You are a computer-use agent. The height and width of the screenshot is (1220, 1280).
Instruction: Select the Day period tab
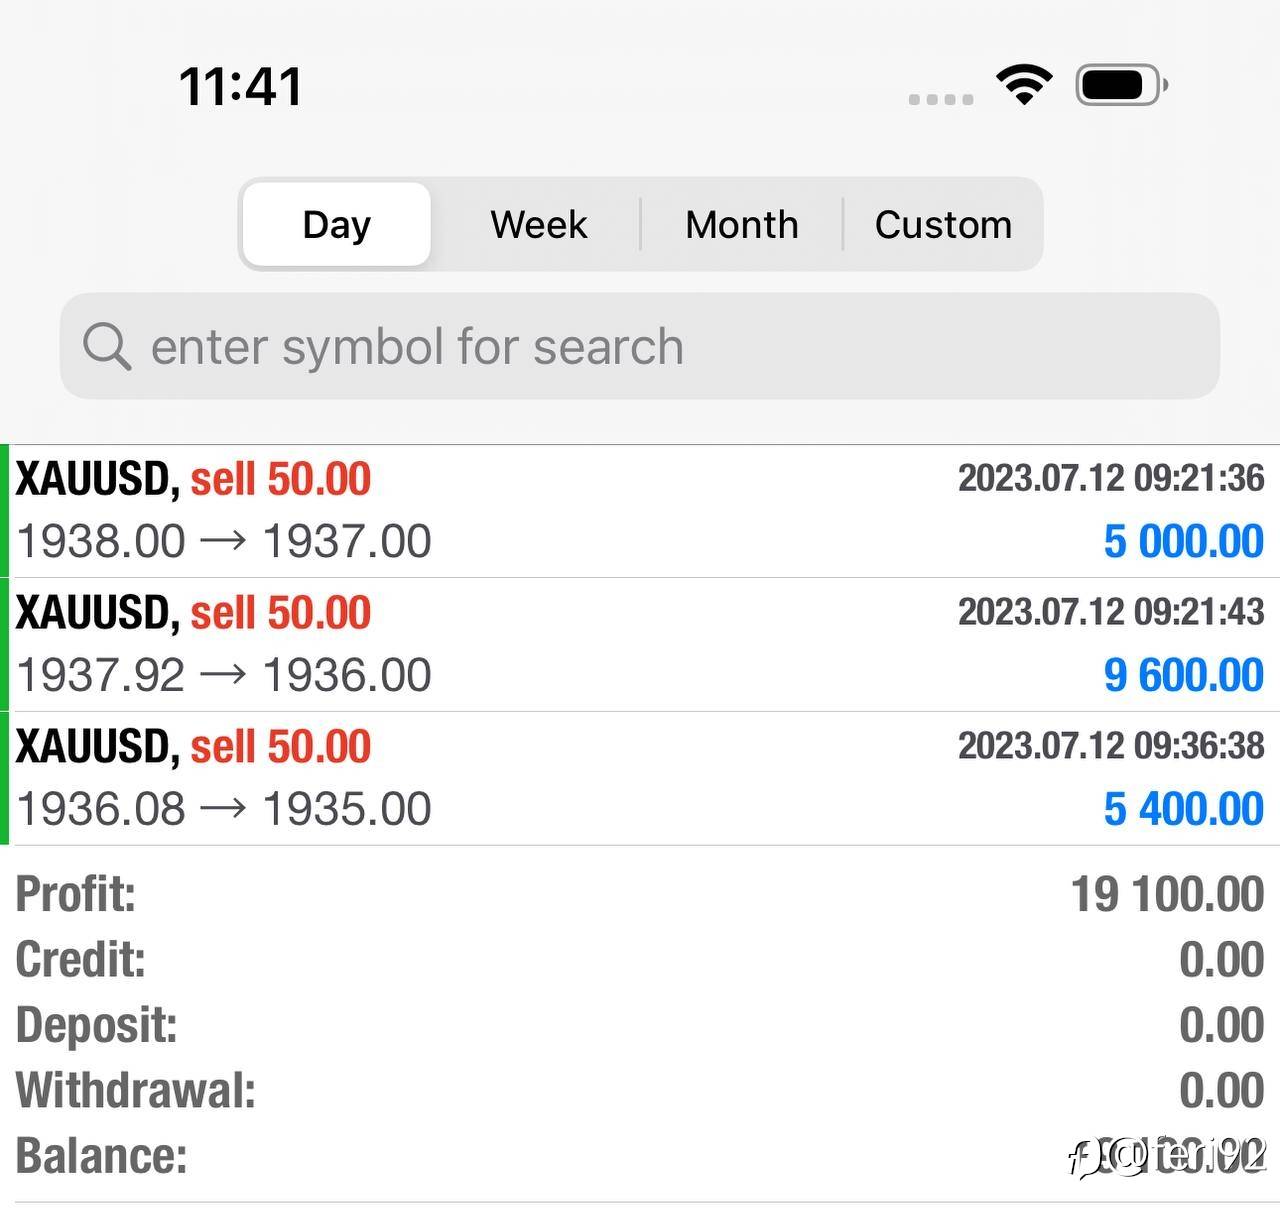(337, 224)
